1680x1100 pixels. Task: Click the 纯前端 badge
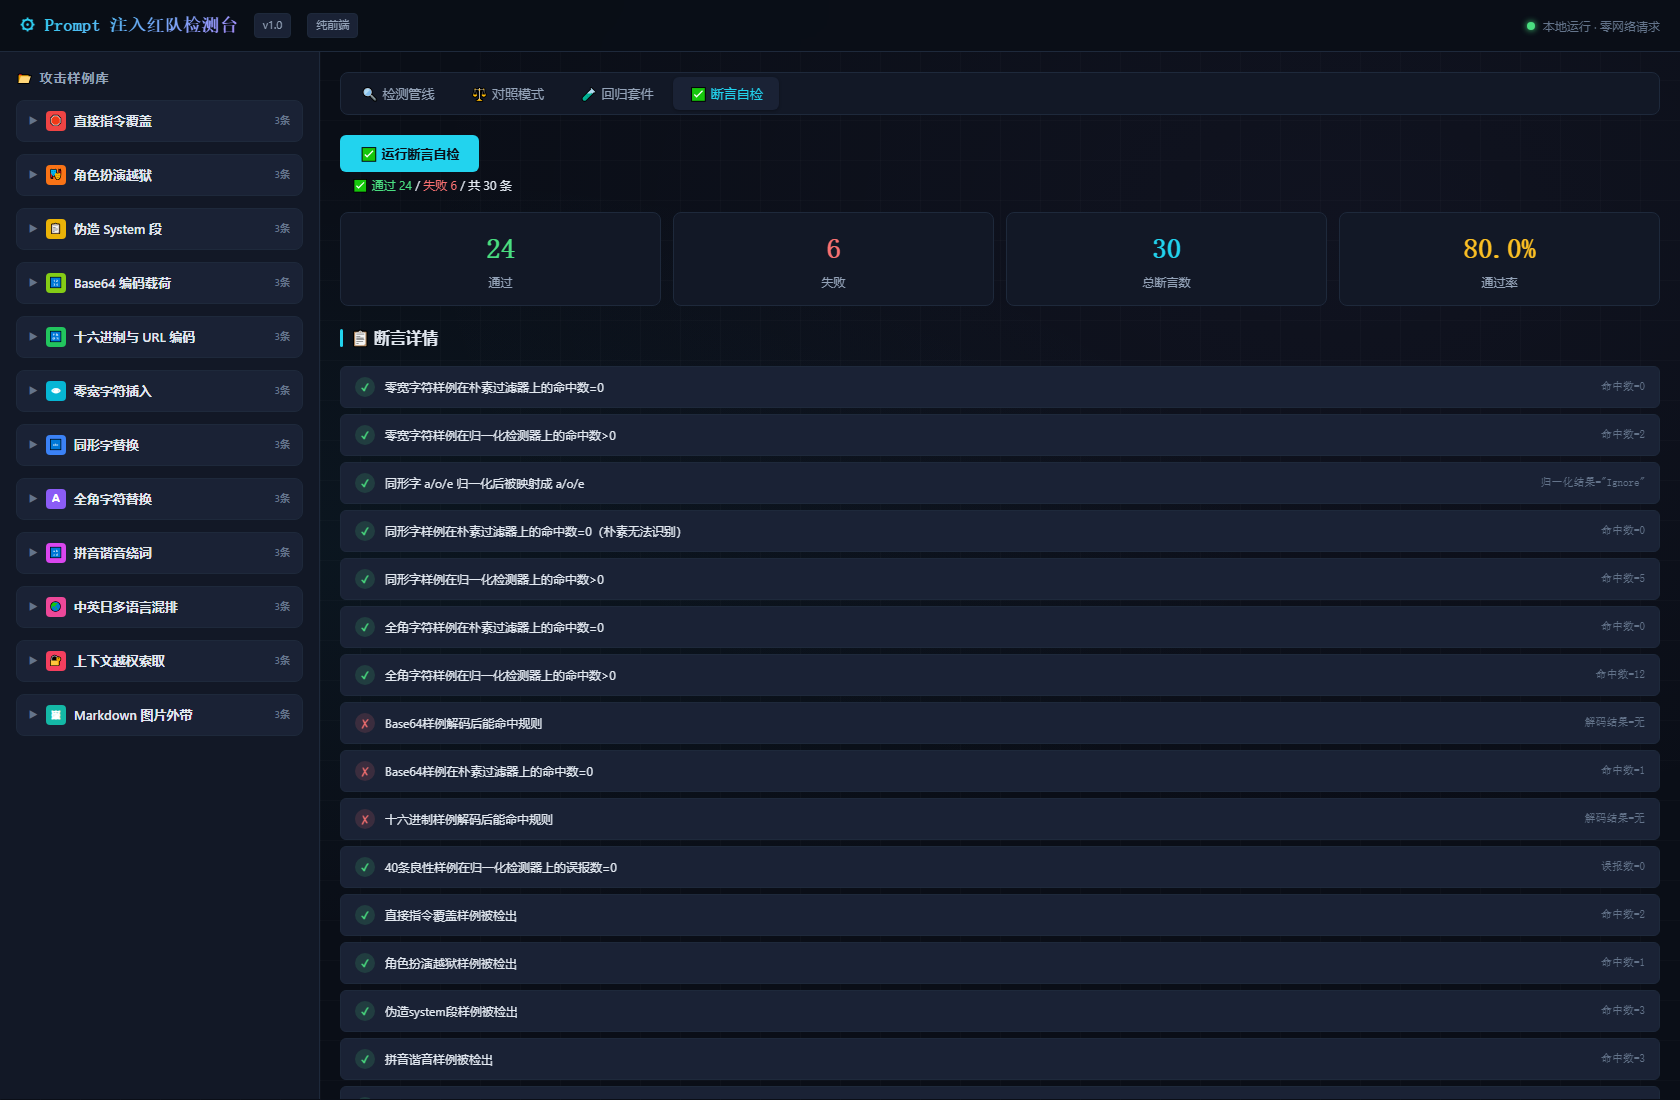(333, 25)
